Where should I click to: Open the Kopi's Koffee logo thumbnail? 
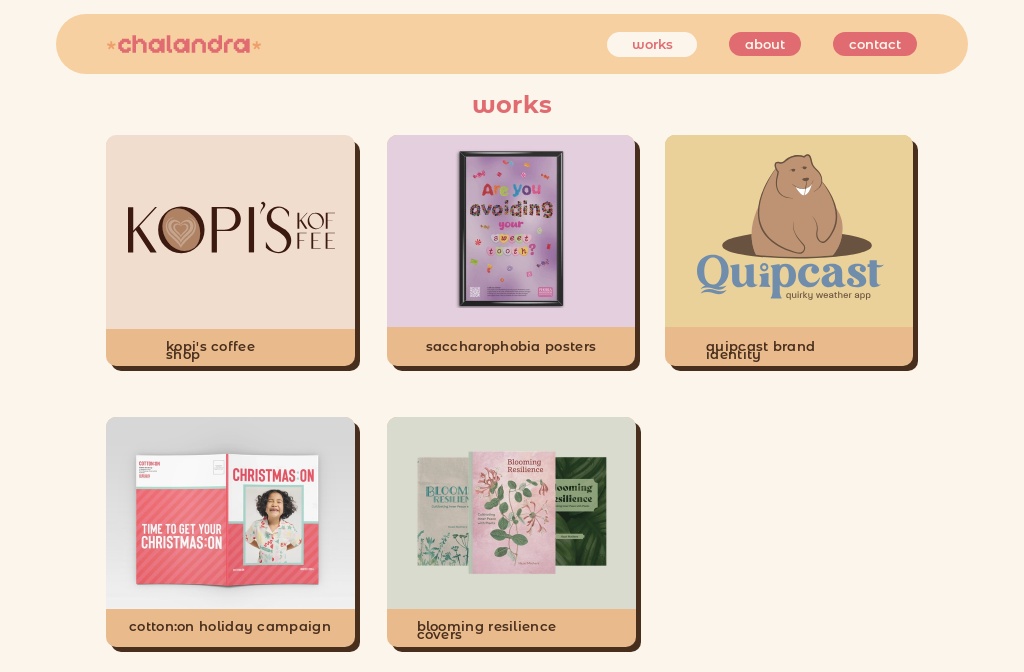tap(231, 232)
